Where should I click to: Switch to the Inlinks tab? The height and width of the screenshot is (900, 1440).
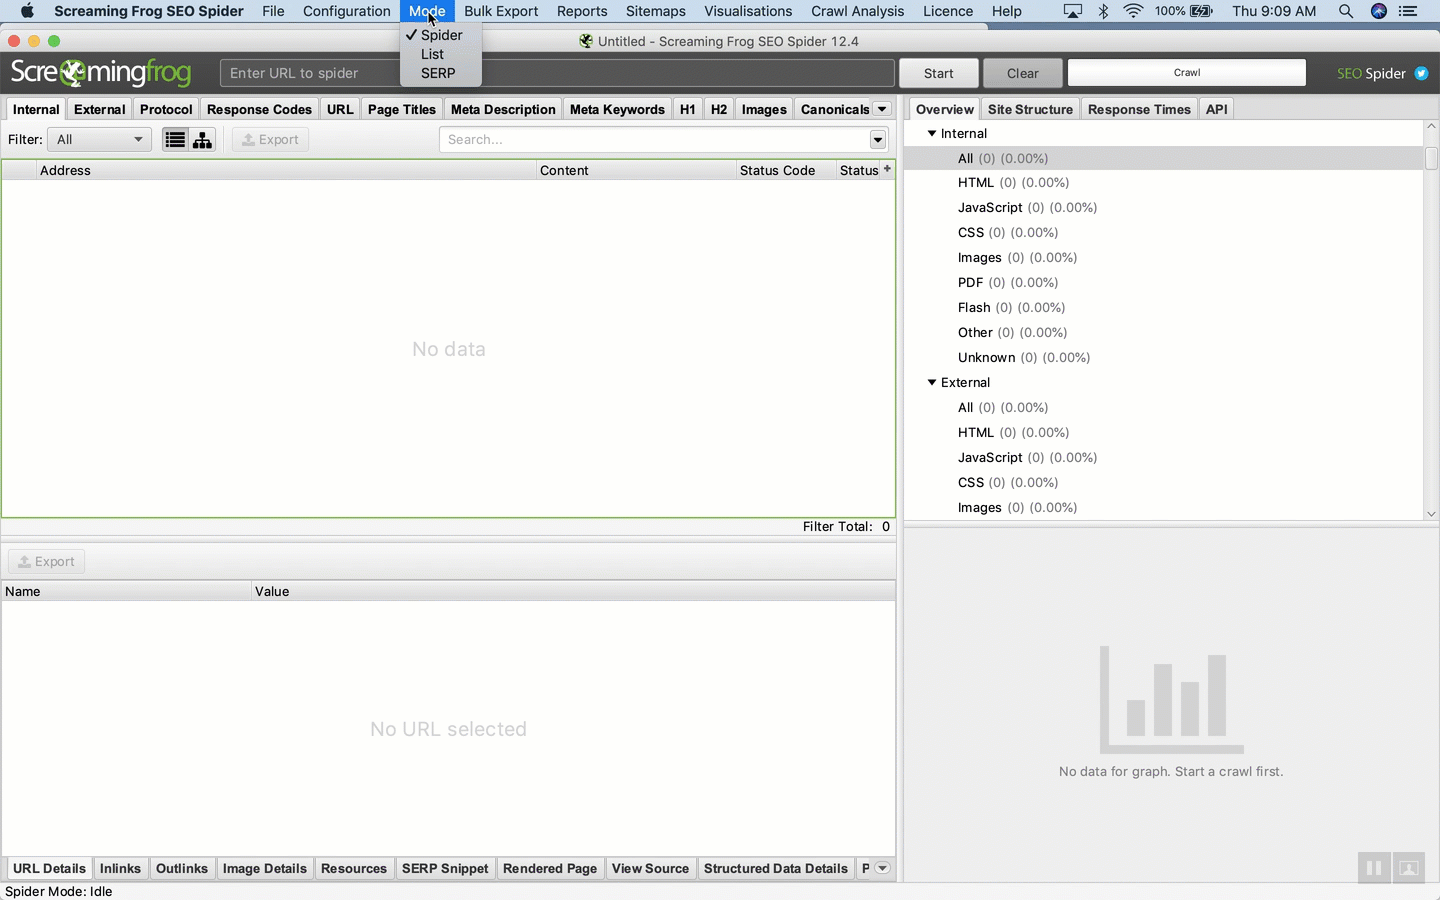click(x=120, y=868)
